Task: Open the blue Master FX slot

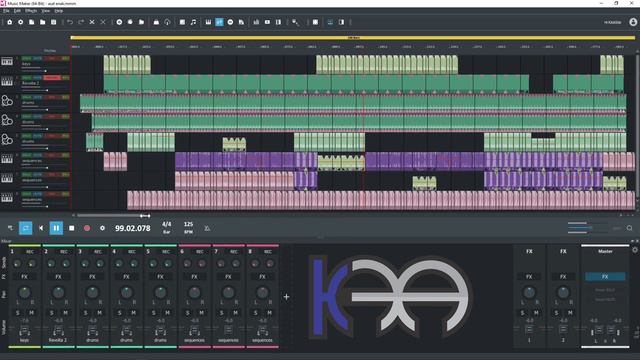Action: [605, 277]
